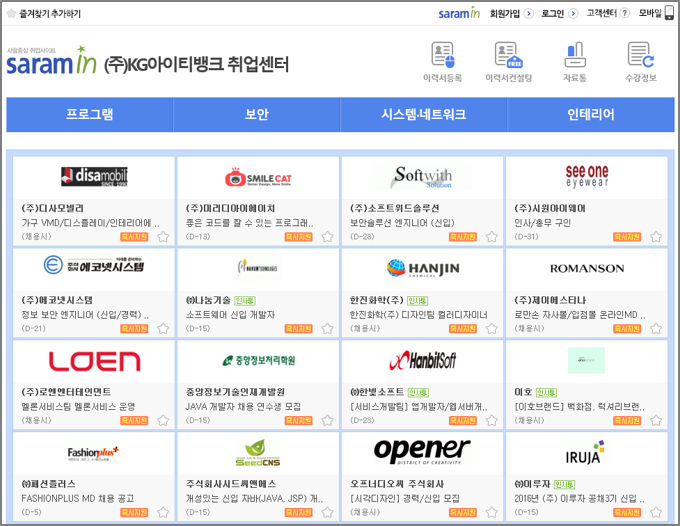The width and height of the screenshot is (680, 526).
Task: Open job title 소프트웨어 신입 개발자
Action: [x=230, y=315]
